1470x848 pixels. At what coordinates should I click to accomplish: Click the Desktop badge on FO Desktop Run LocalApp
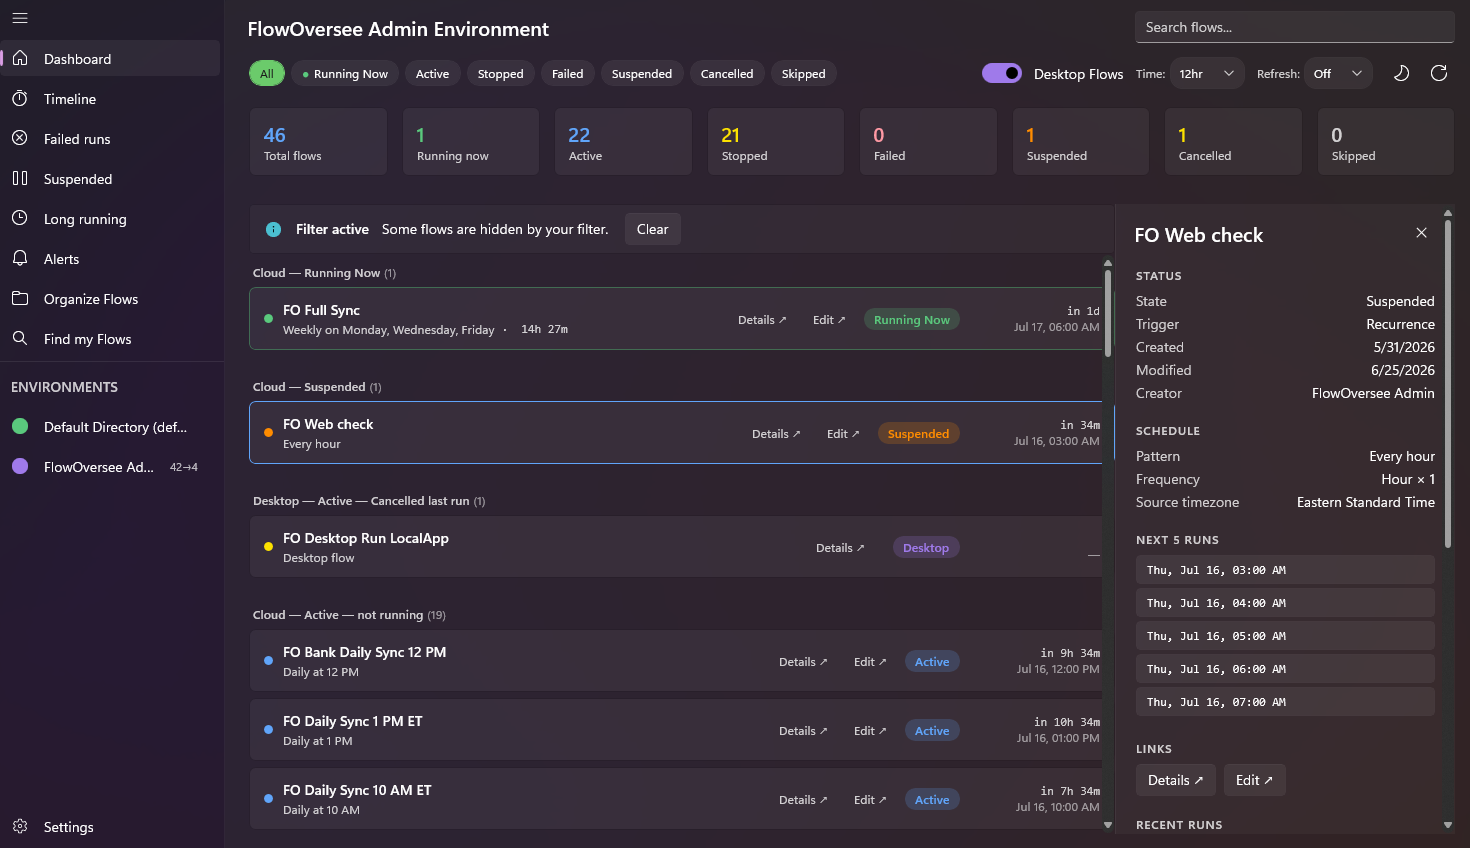925,548
